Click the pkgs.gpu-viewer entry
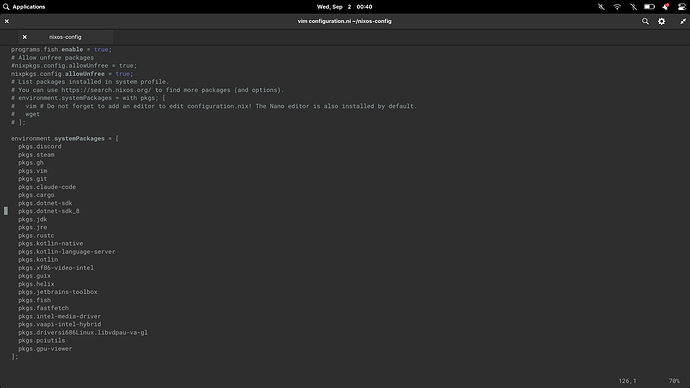Screen dimensions: 690x388 [x=45, y=349]
